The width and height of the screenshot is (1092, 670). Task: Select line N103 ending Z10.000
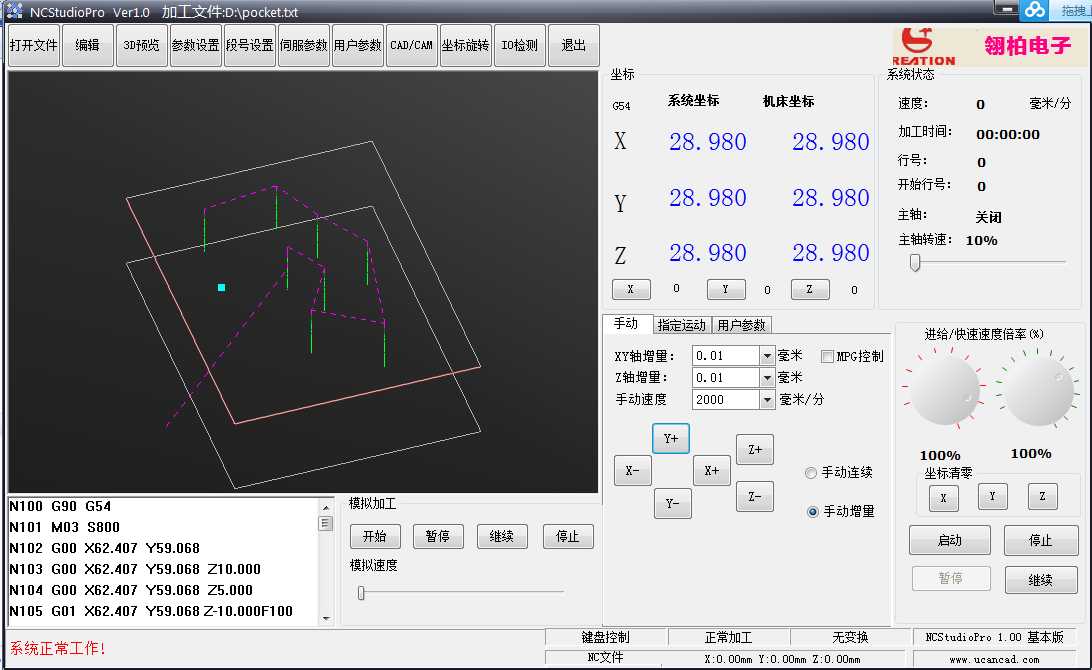(135, 569)
